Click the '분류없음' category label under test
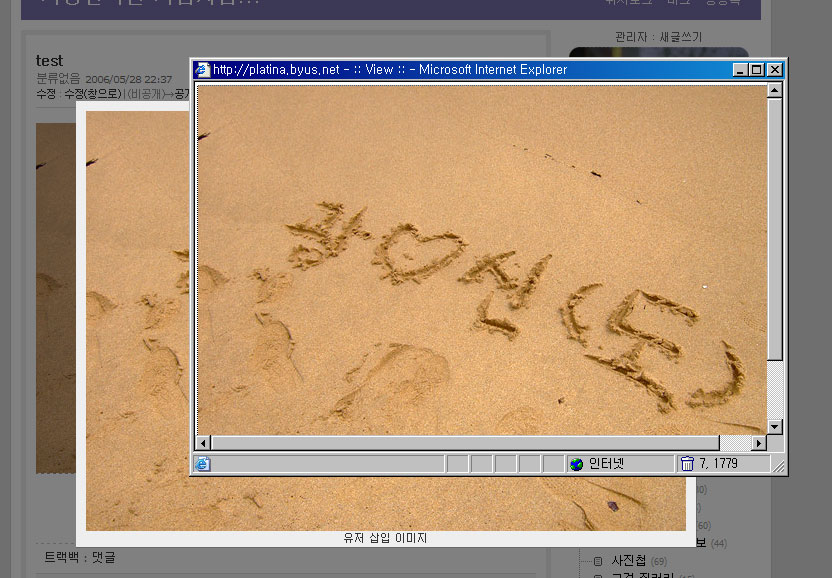832x578 pixels. (x=58, y=79)
